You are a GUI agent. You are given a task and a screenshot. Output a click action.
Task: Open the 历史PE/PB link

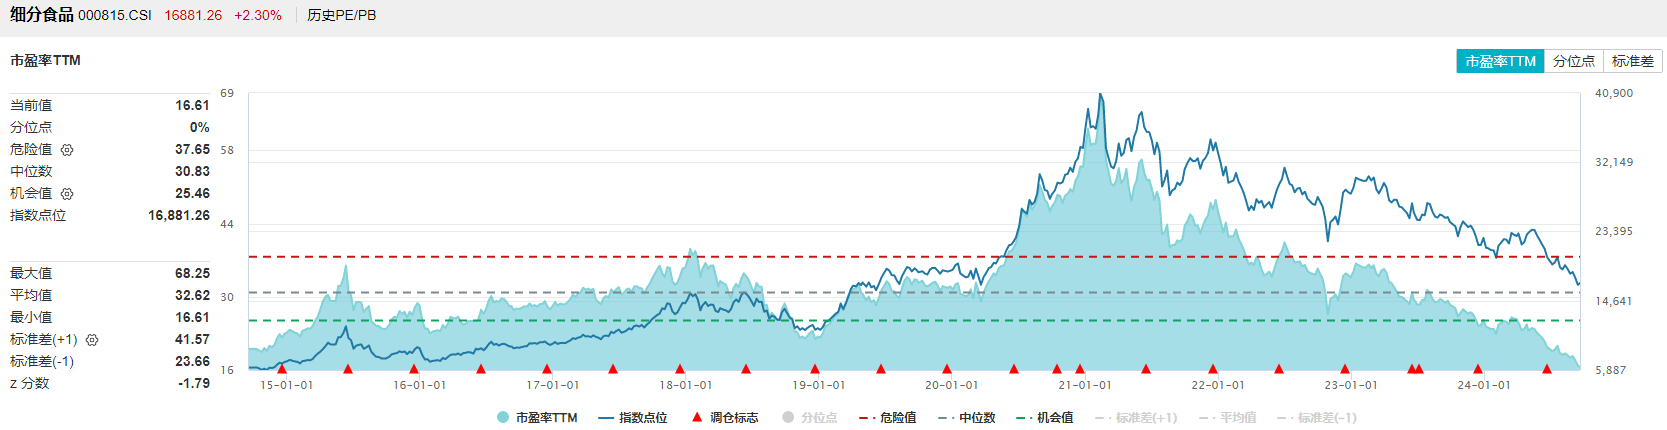[x=341, y=15]
